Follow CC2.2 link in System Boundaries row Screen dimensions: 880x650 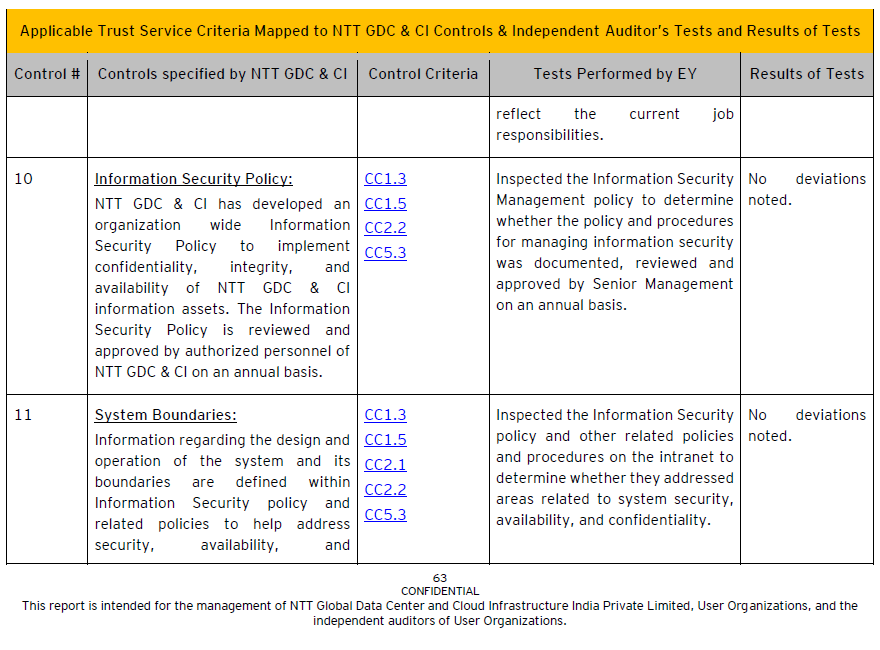(x=385, y=490)
